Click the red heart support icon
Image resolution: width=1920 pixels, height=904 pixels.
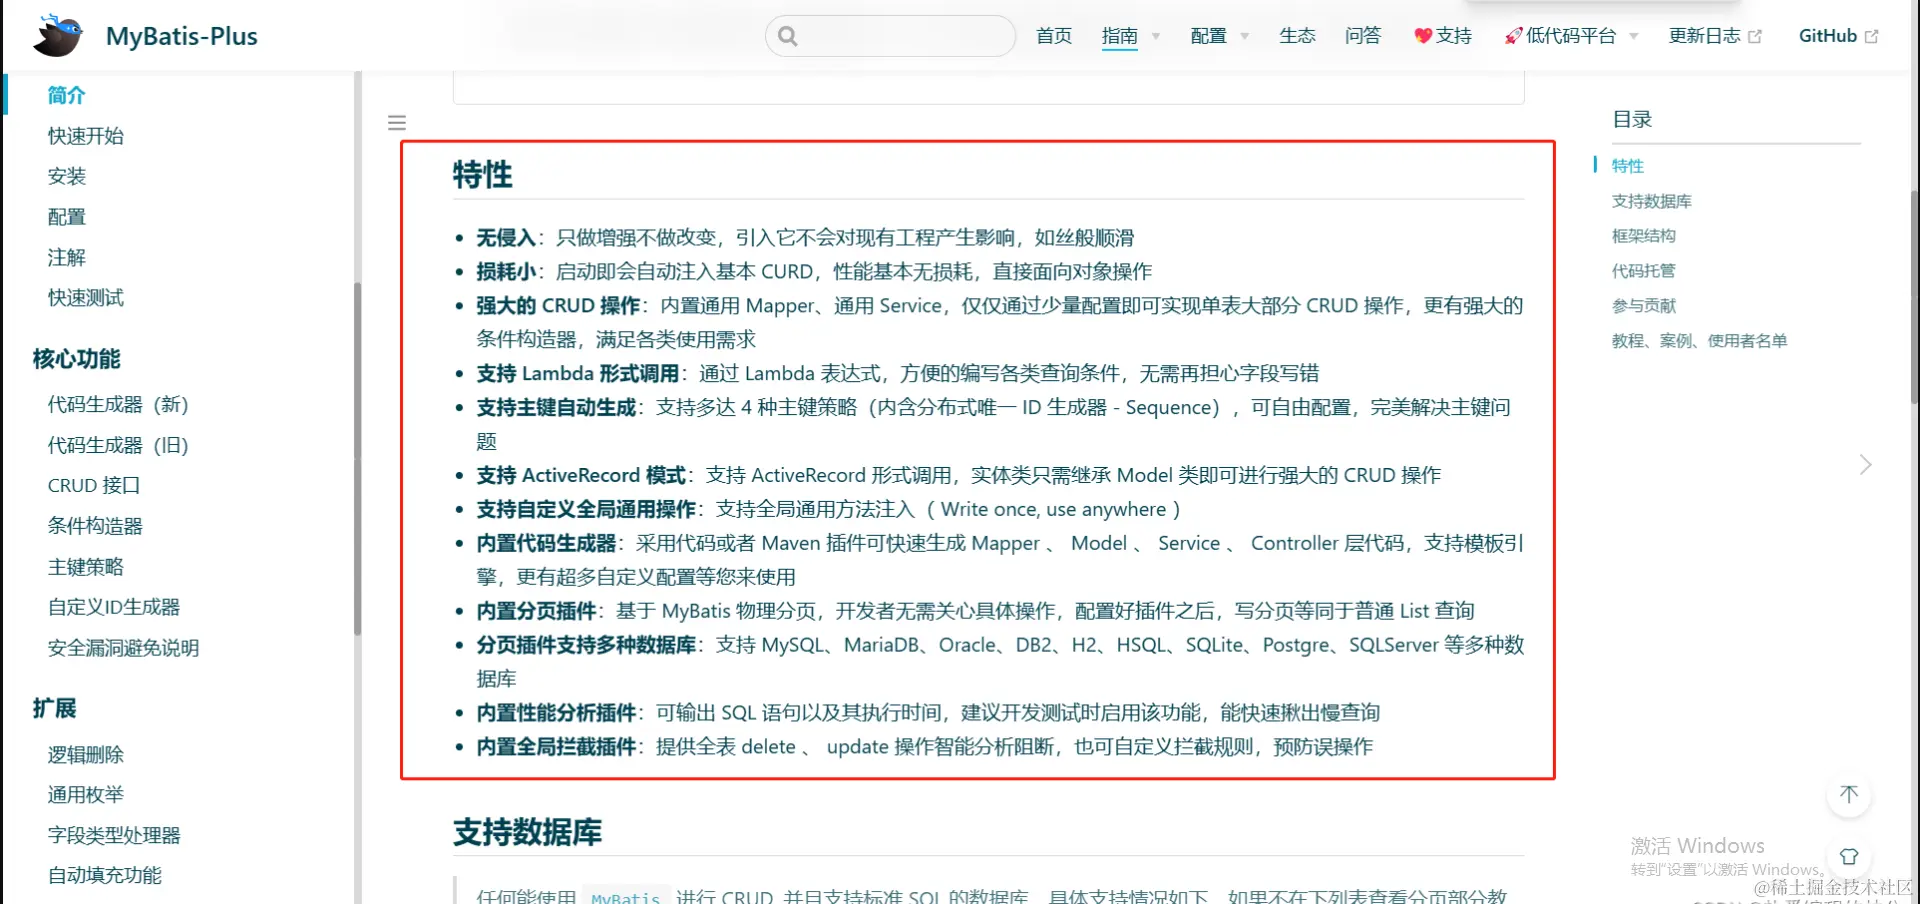pyautogui.click(x=1423, y=36)
